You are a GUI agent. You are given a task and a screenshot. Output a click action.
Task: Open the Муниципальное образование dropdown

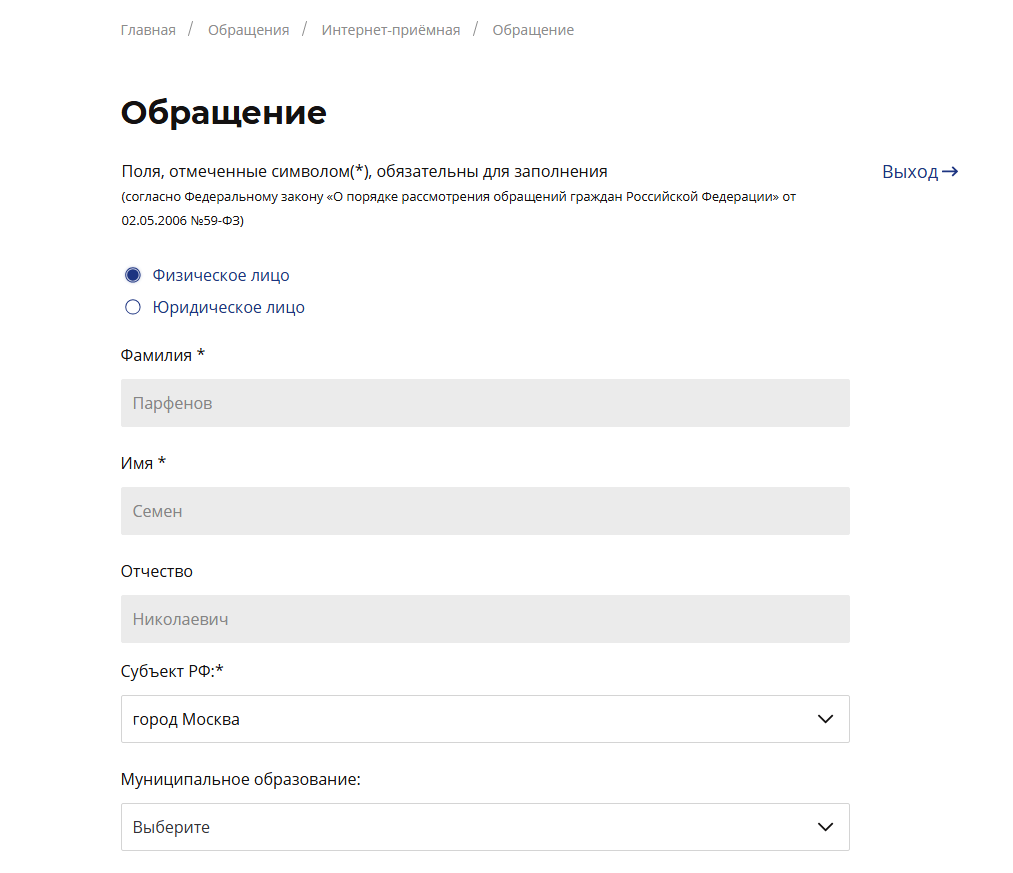(485, 827)
